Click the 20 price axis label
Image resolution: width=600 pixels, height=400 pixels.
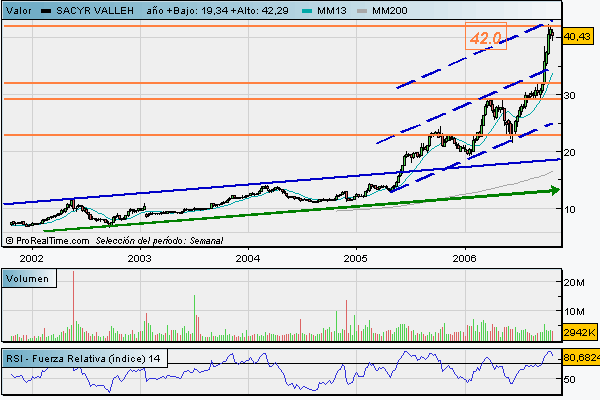tap(570, 152)
